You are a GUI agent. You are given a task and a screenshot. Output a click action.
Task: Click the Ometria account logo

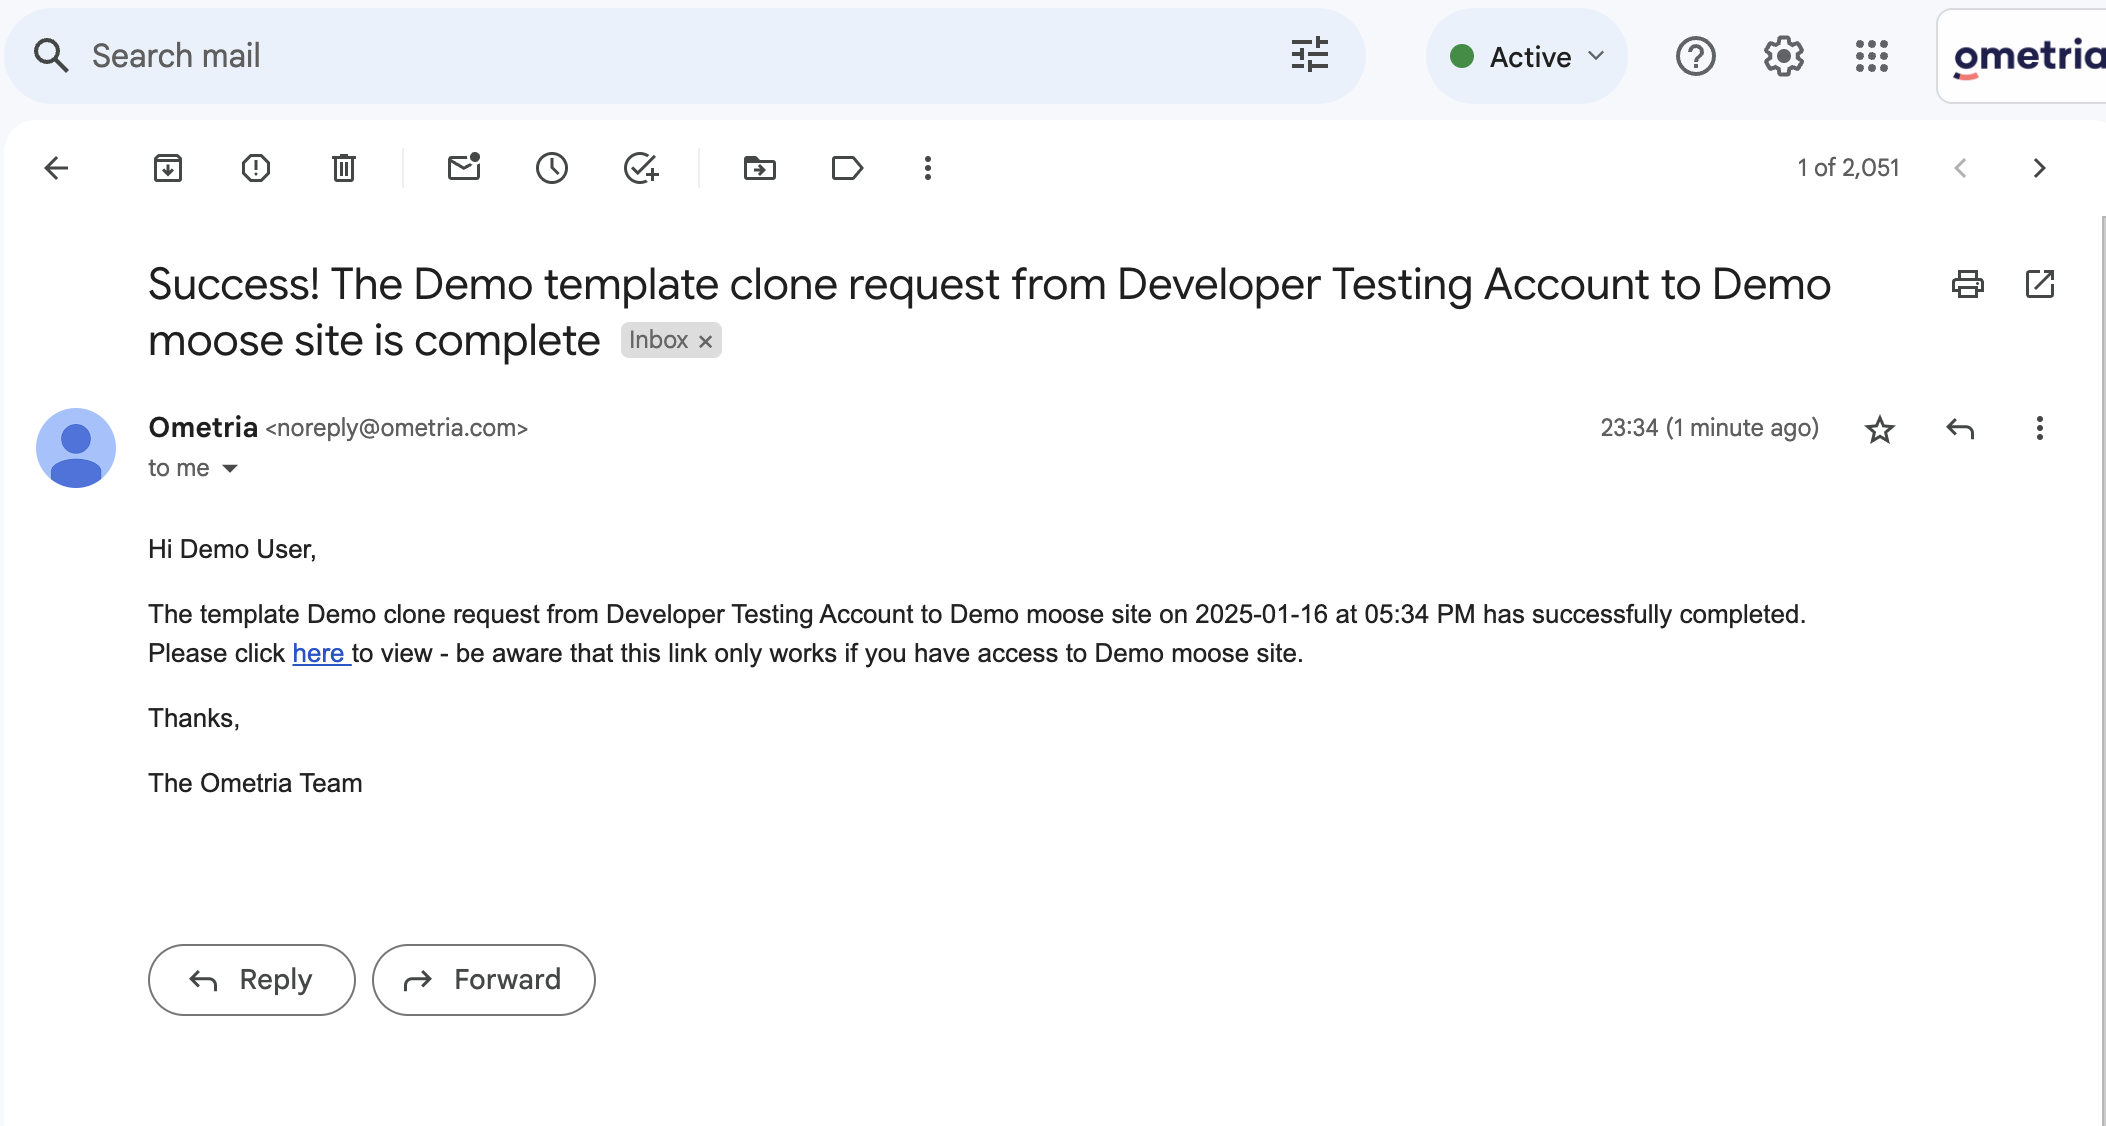point(2022,57)
